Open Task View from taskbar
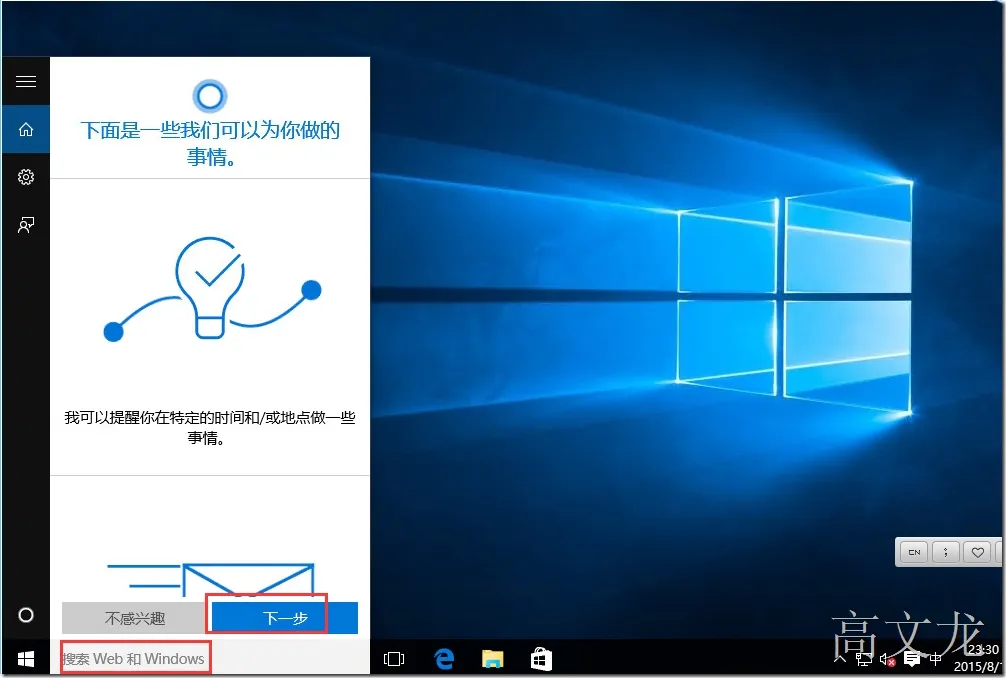The image size is (1006, 678). (393, 659)
